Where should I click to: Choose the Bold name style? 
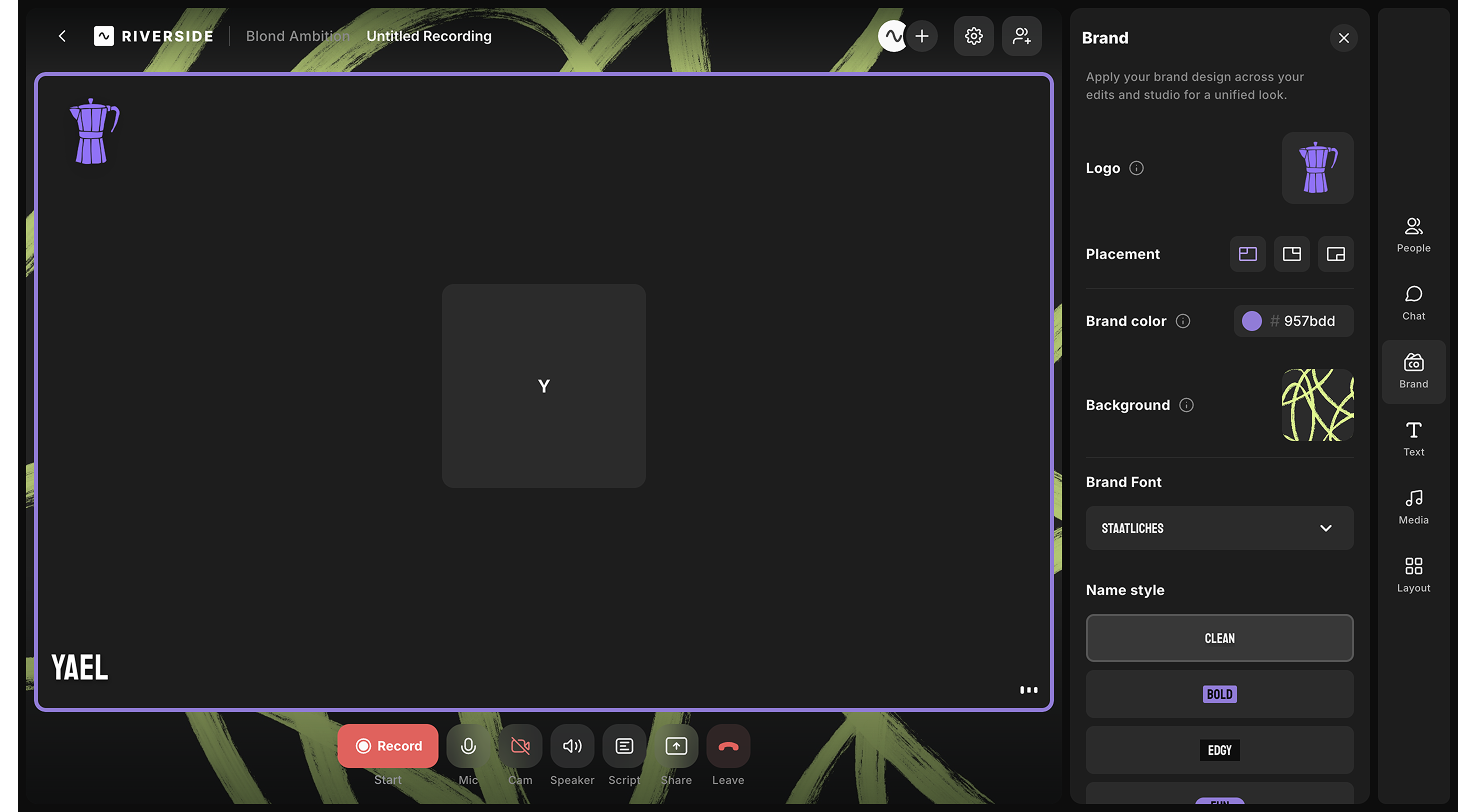pos(1219,694)
